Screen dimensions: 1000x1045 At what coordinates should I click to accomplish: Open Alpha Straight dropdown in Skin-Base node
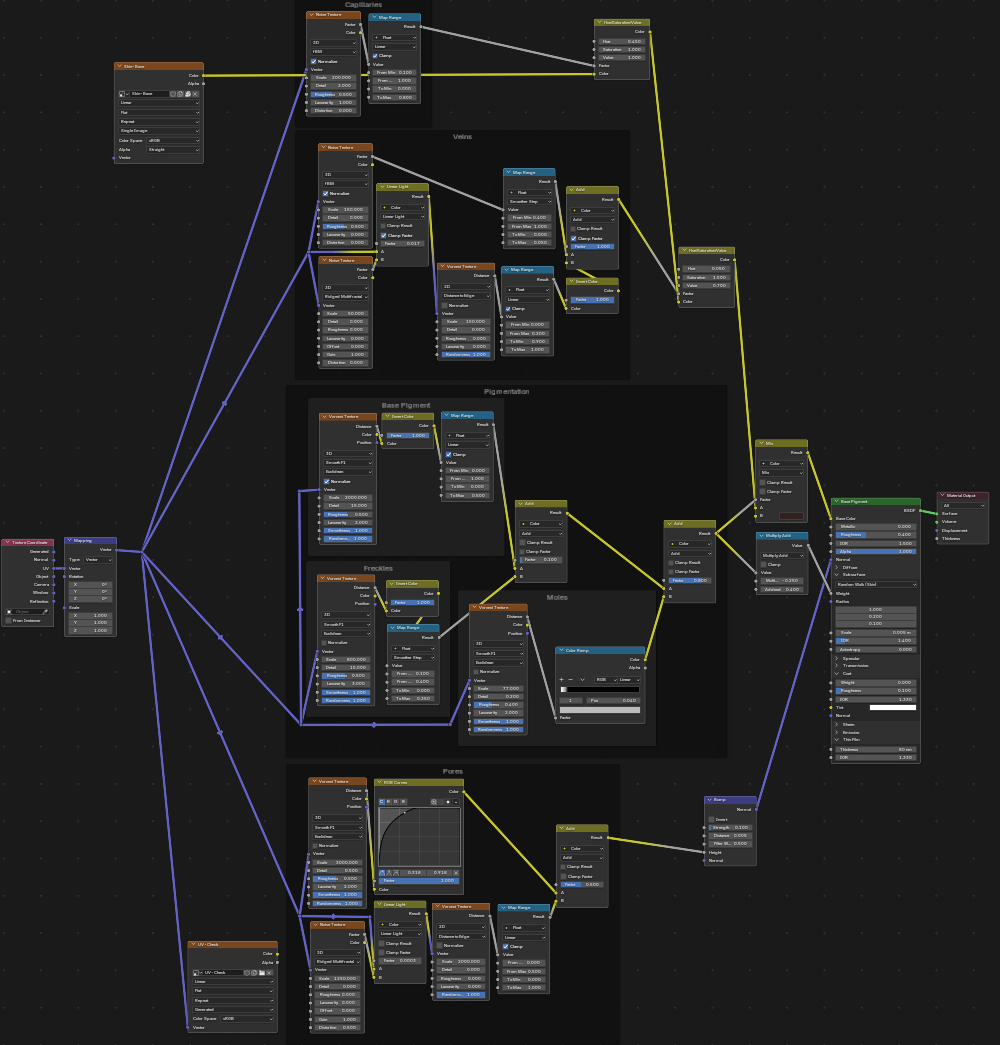[173, 150]
